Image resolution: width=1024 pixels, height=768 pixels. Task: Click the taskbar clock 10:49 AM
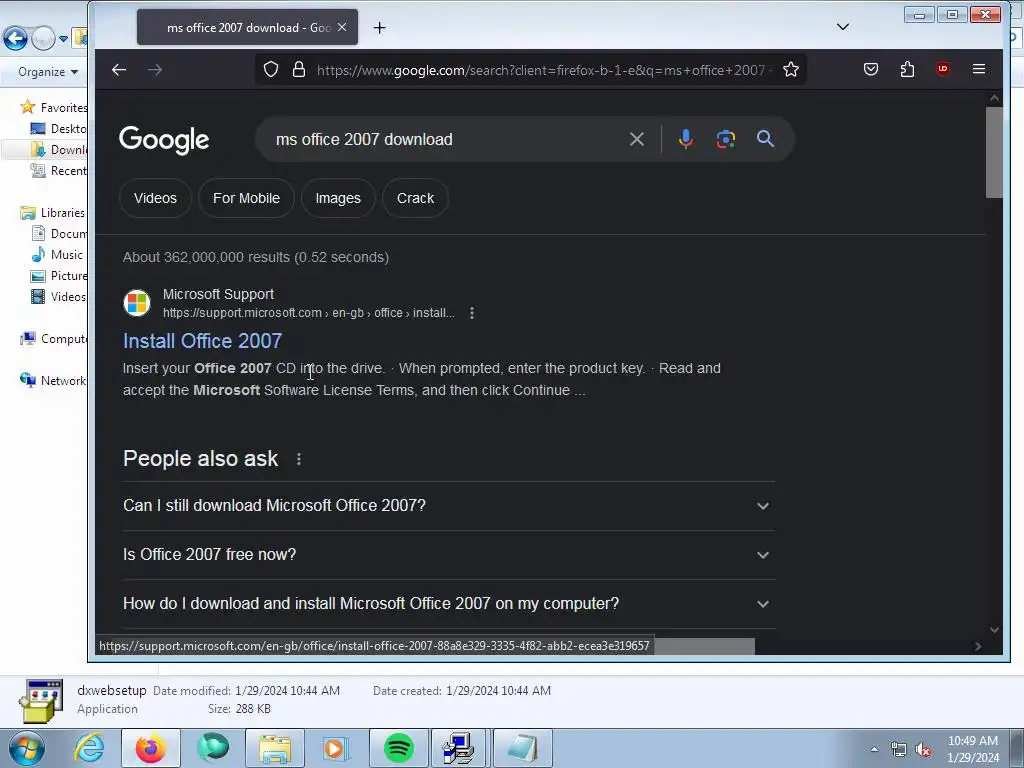(x=972, y=741)
